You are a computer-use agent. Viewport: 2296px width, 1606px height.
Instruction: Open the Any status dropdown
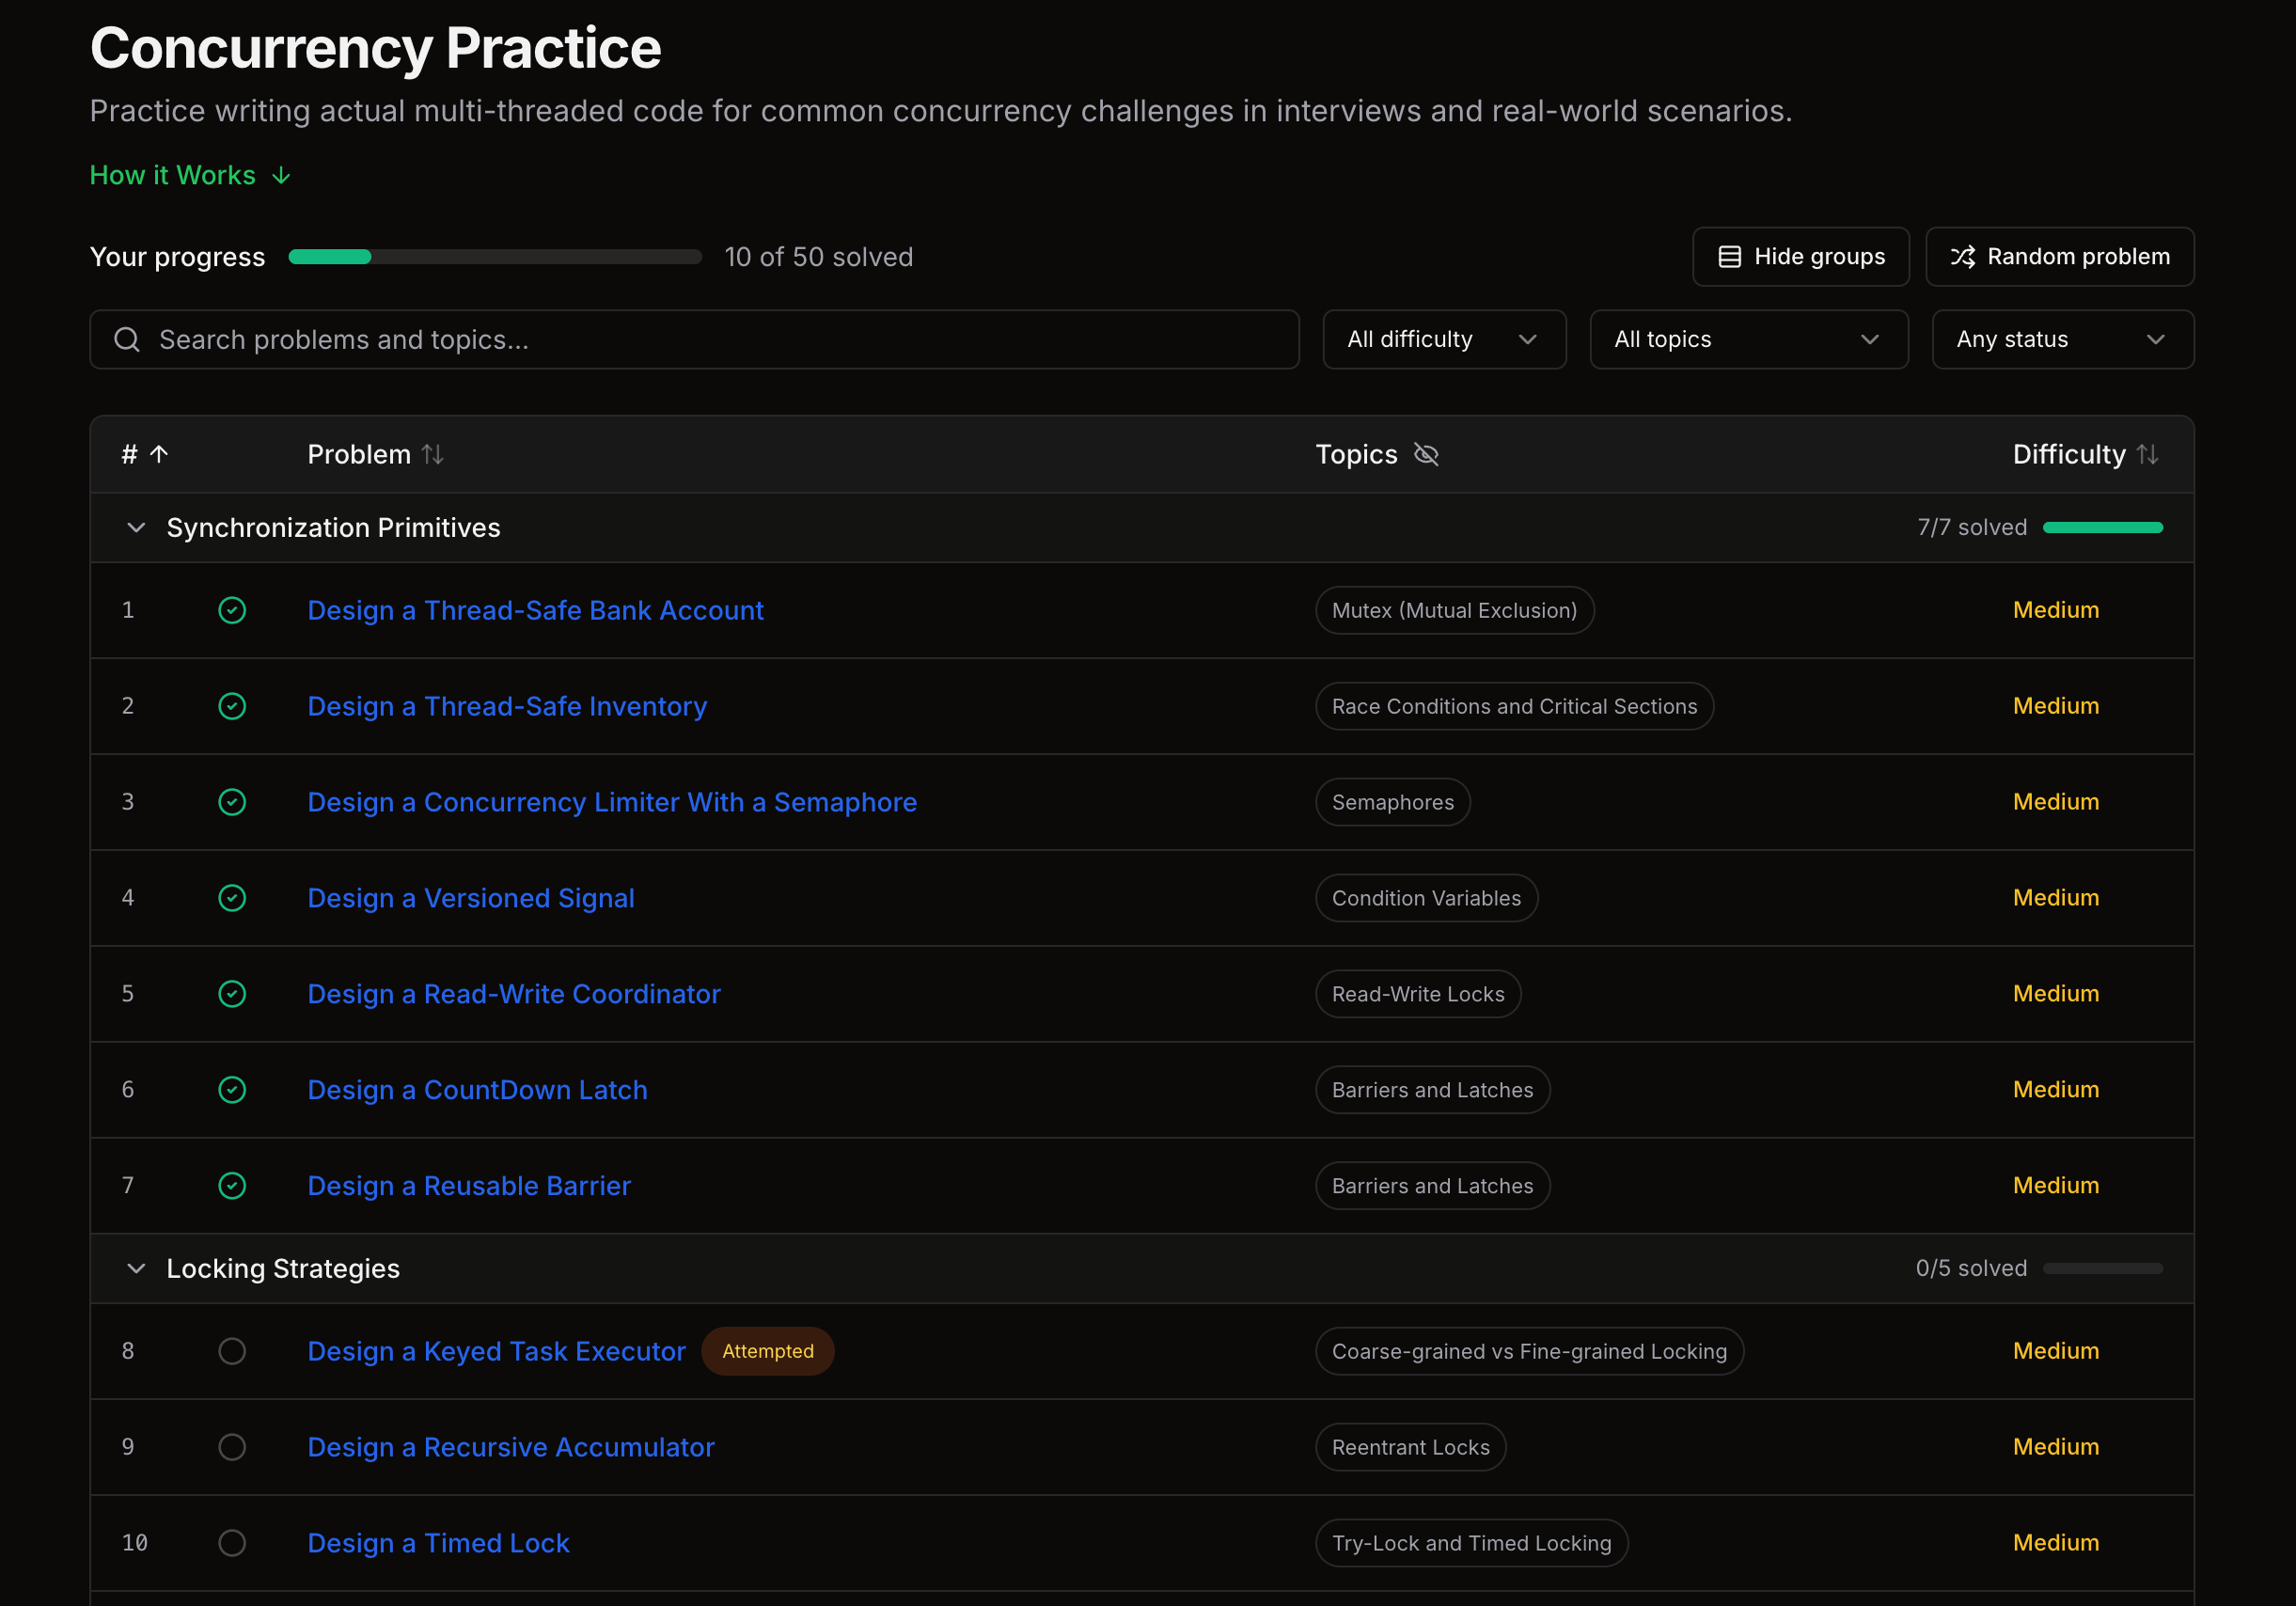2063,339
